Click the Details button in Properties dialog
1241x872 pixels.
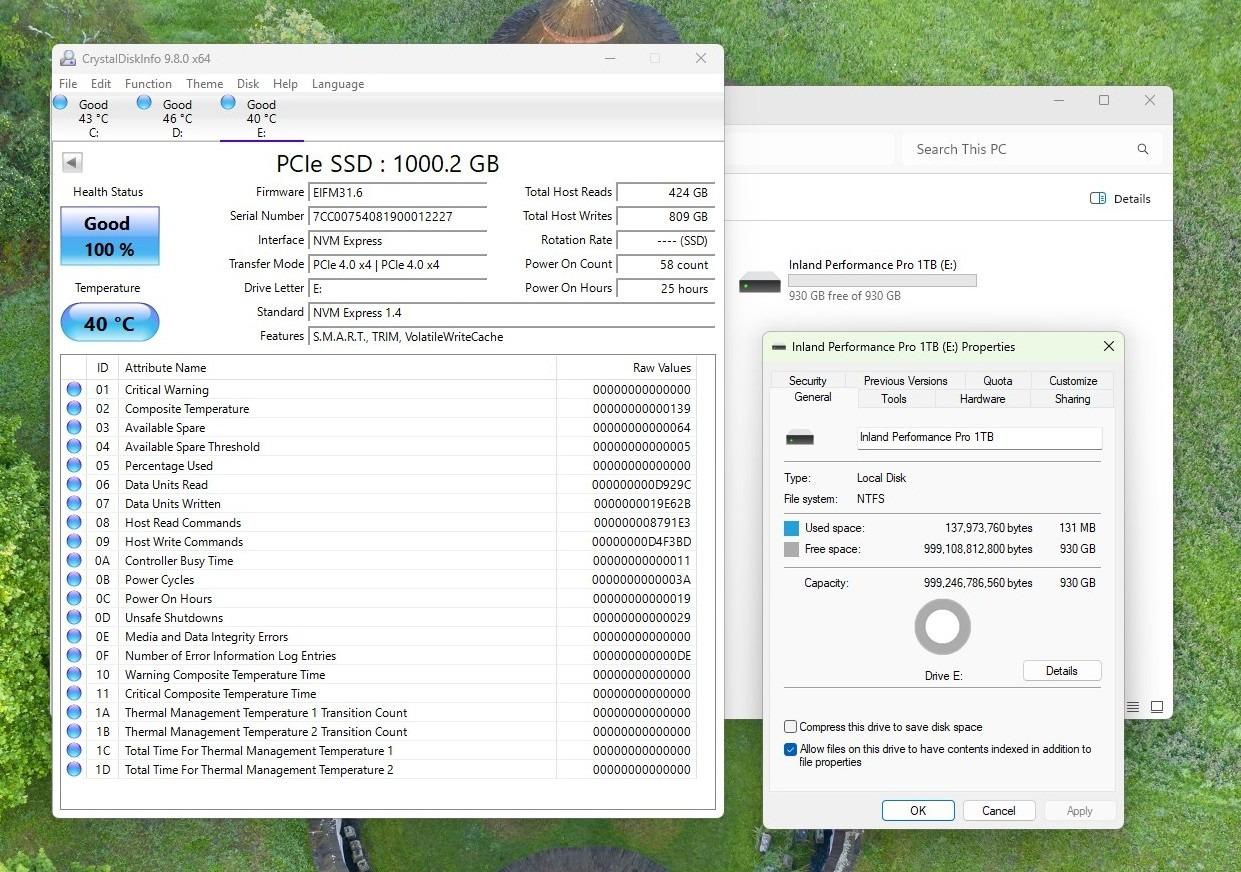tap(1062, 671)
